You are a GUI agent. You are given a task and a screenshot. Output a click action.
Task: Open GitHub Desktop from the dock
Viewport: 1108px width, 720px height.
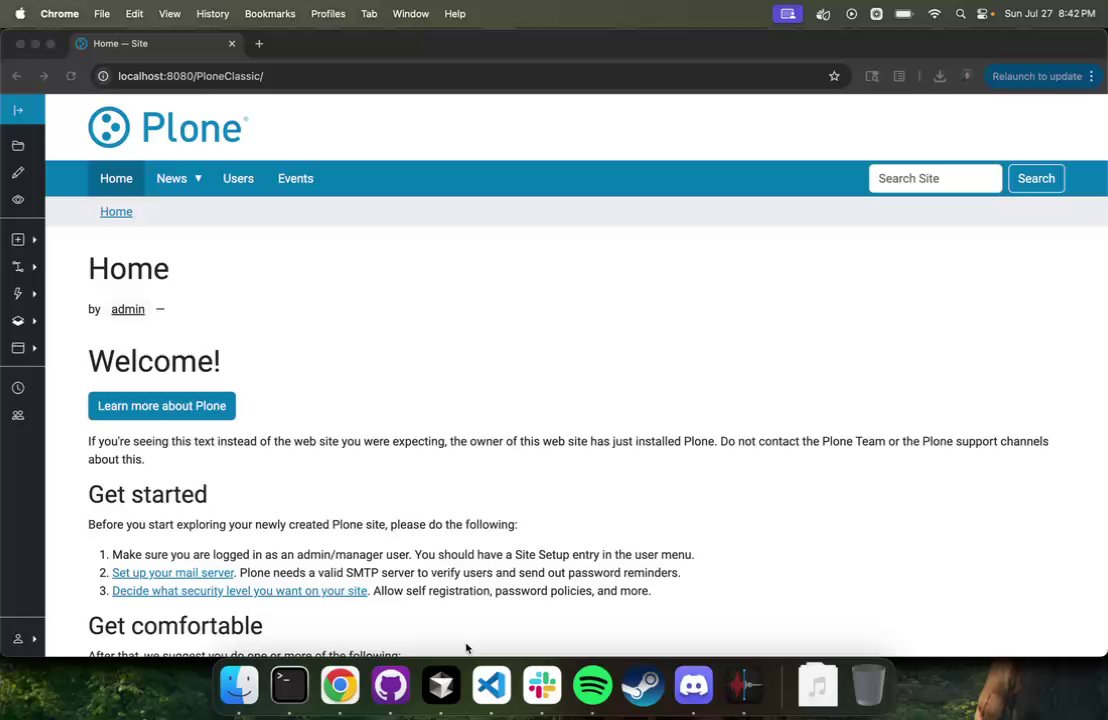(x=390, y=685)
